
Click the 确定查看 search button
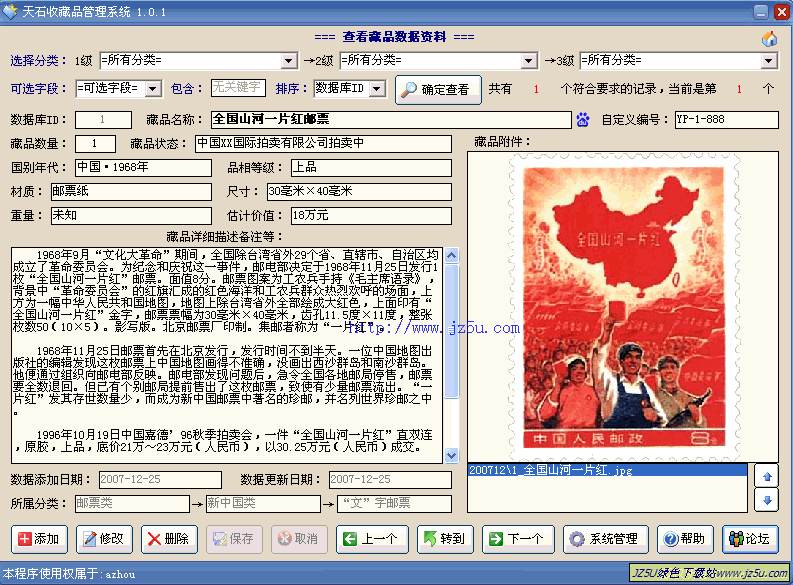tap(438, 89)
